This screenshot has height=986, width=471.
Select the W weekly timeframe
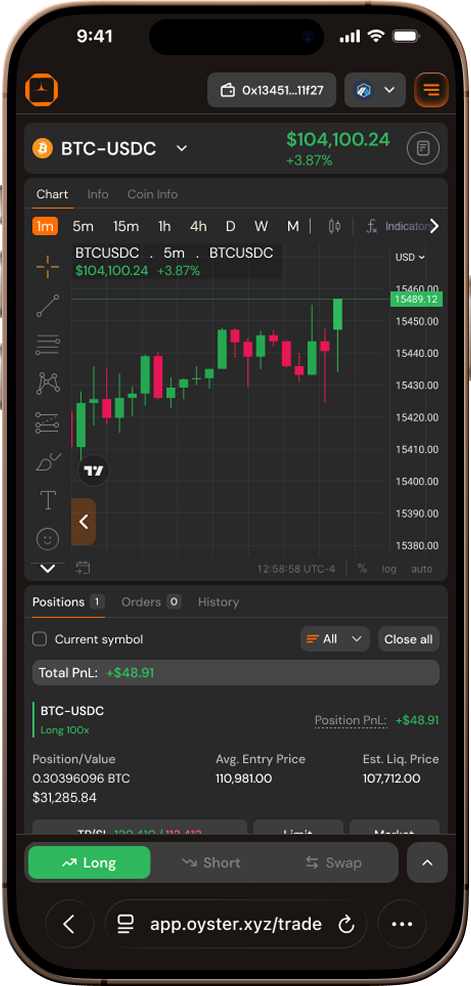tap(261, 226)
